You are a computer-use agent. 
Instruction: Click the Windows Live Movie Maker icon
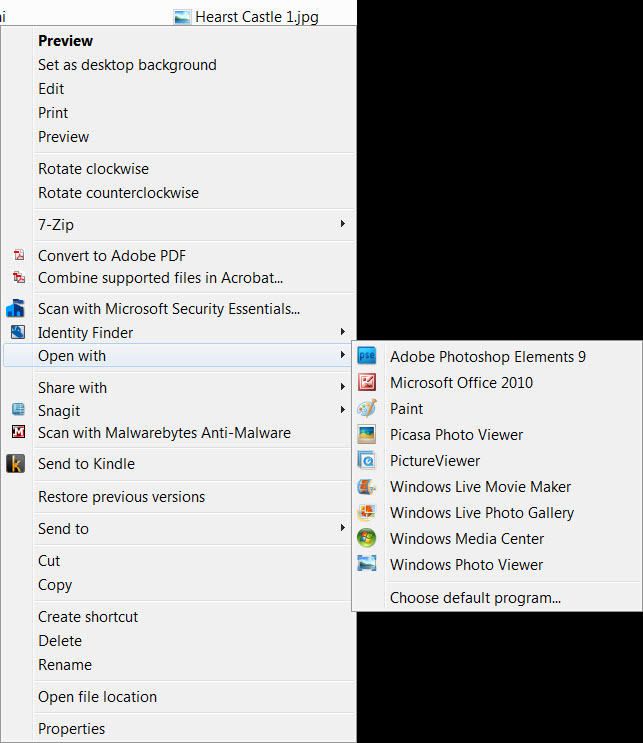[x=367, y=486]
